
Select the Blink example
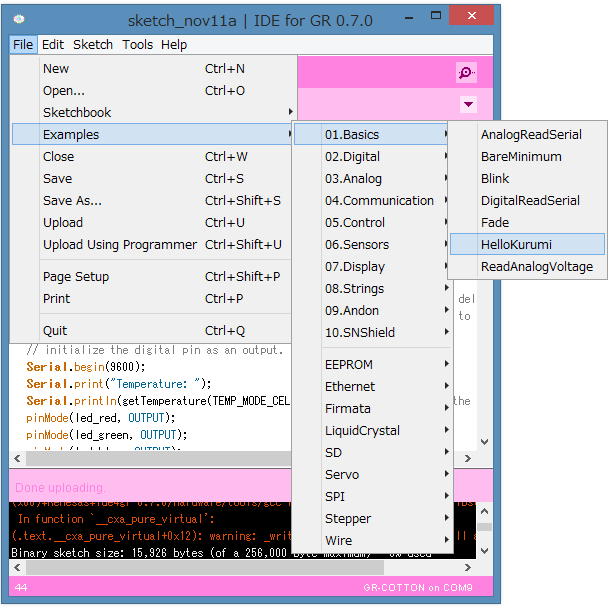495,178
